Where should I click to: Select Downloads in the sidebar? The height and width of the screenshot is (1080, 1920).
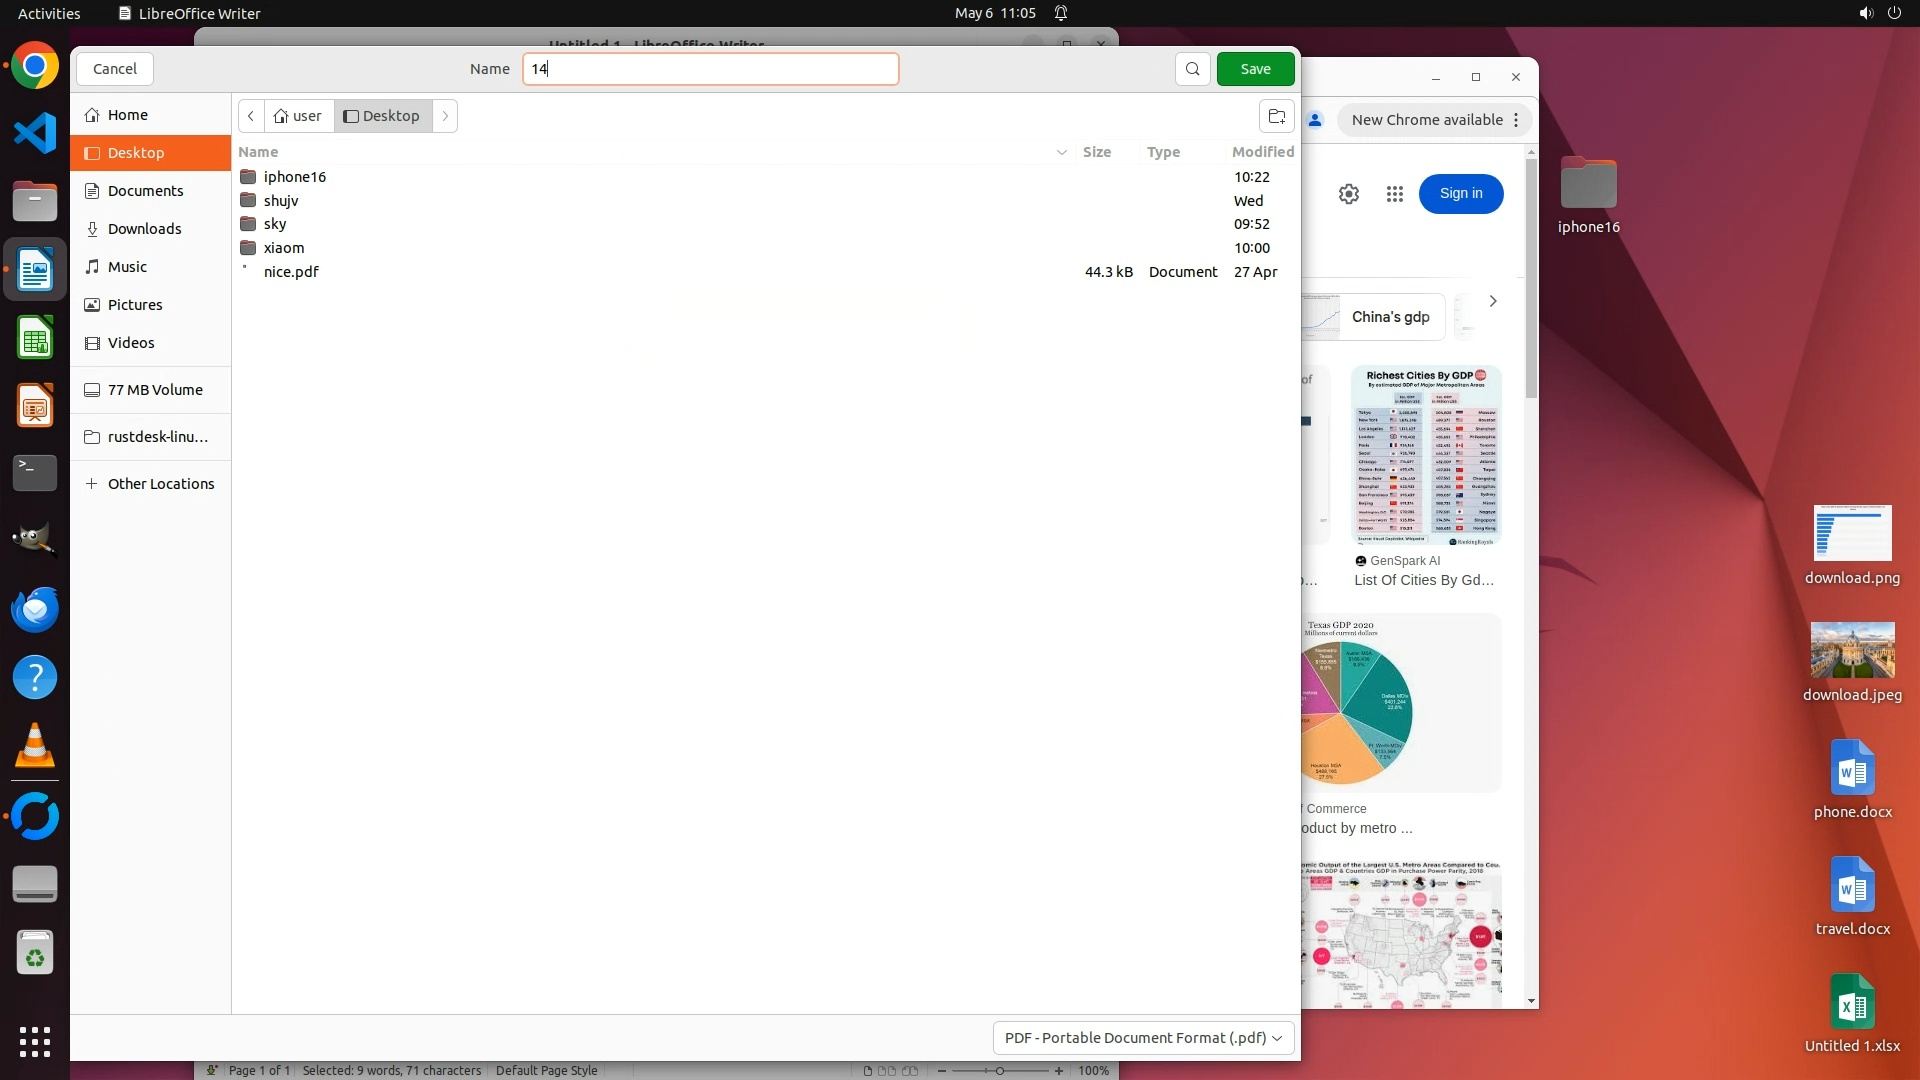coord(144,229)
